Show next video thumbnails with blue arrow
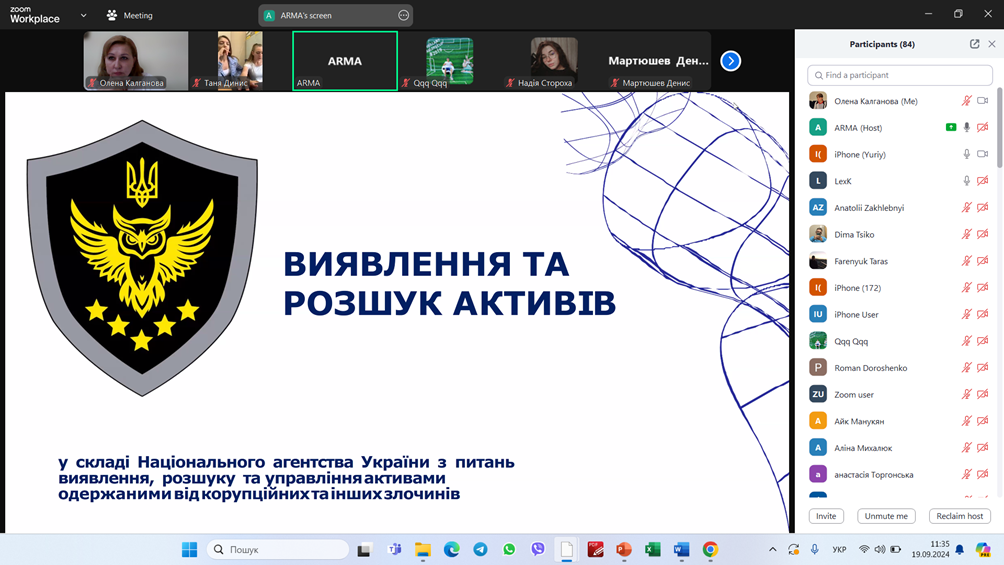 731,61
